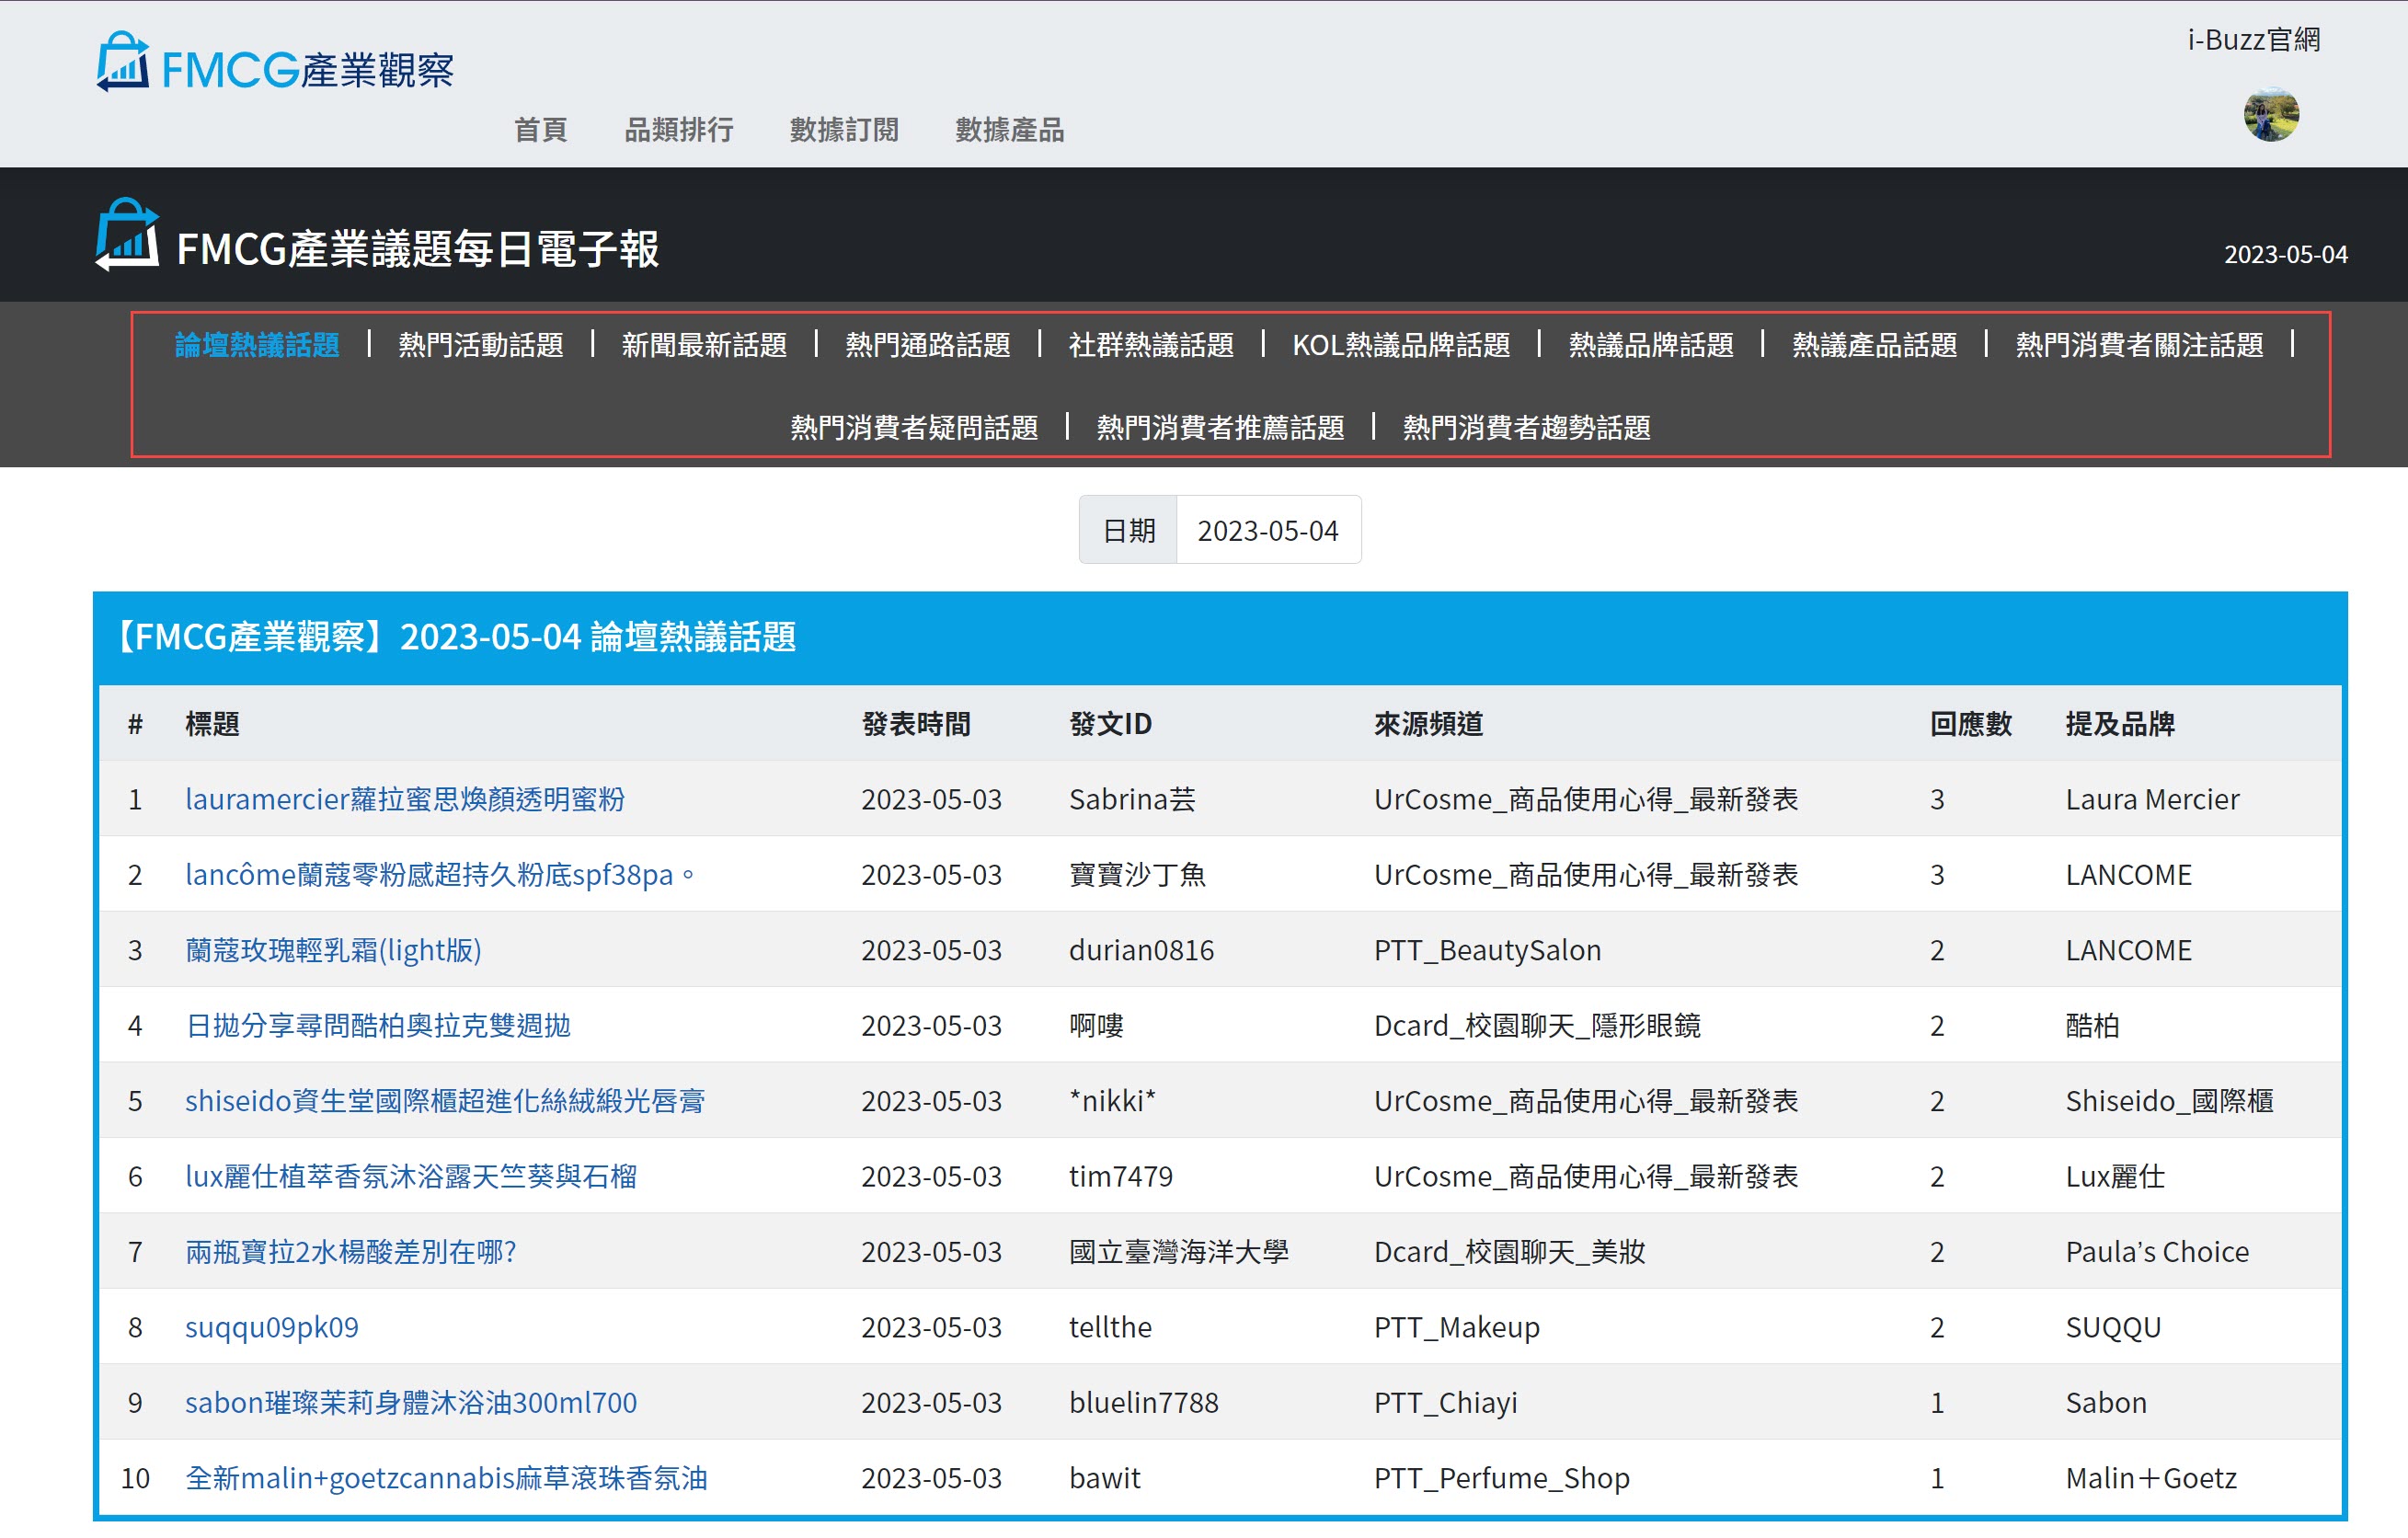
Task: Click the brand cell Laura Mercier
Action: coord(2152,799)
